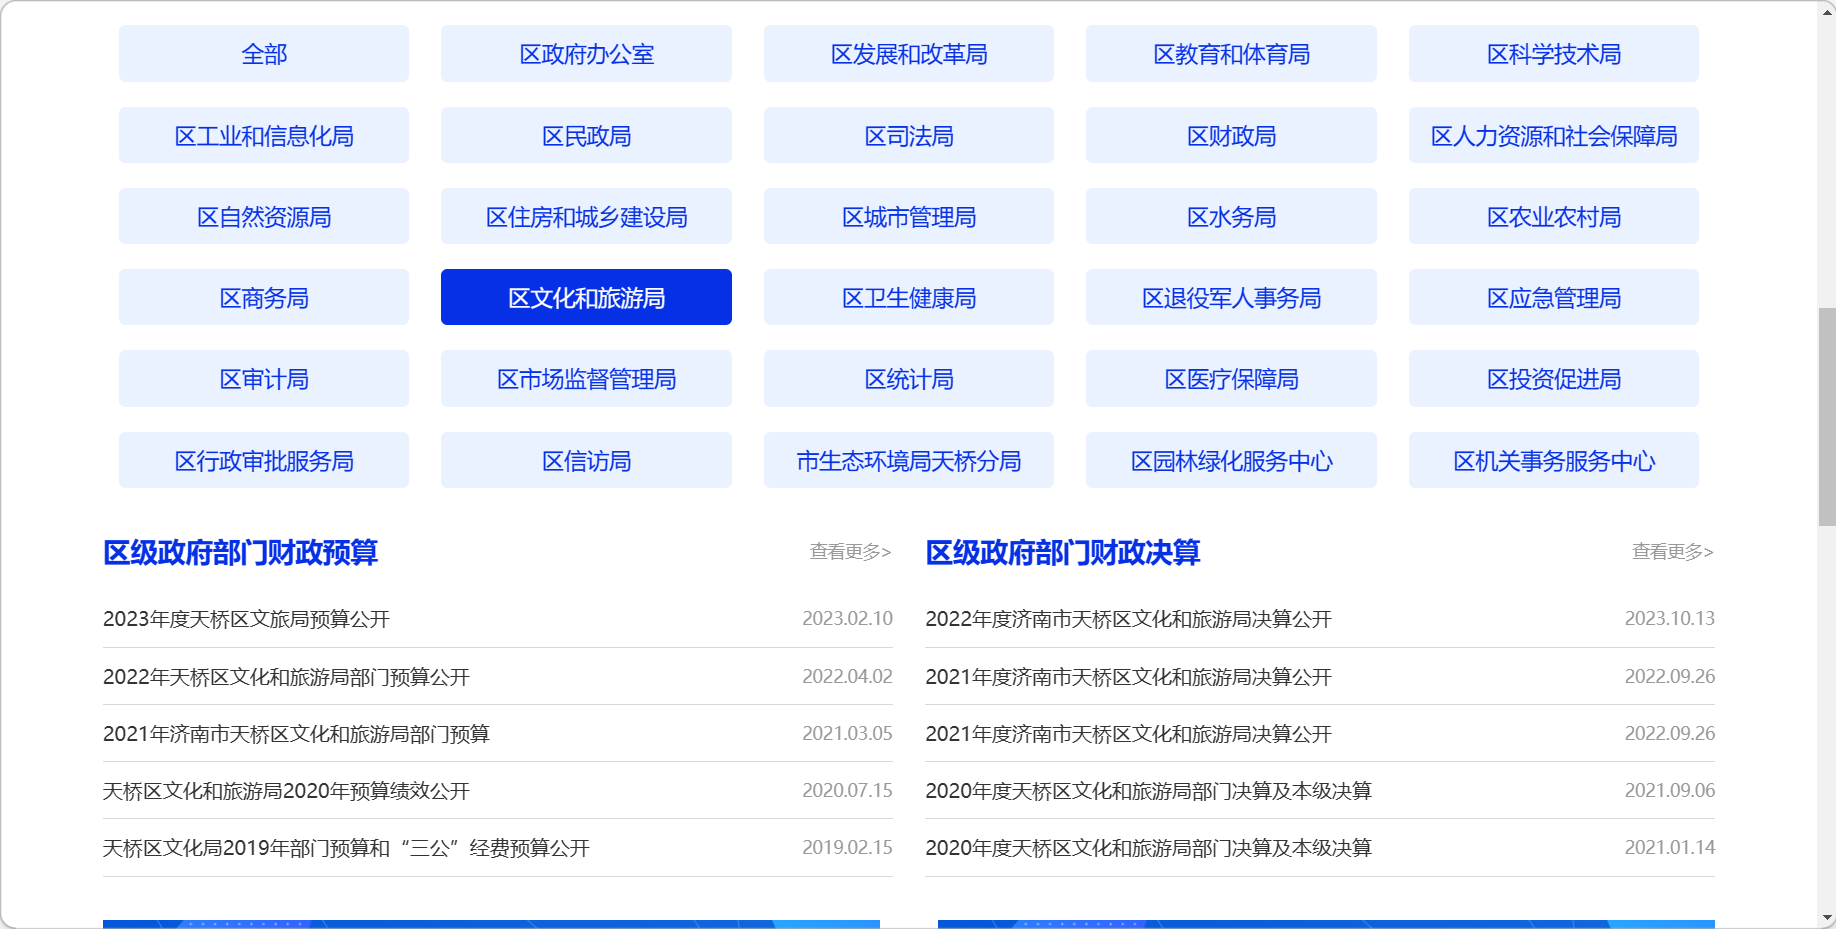Choose 区自然资源局 filter
Viewport: 1836px width, 929px height.
point(264,216)
